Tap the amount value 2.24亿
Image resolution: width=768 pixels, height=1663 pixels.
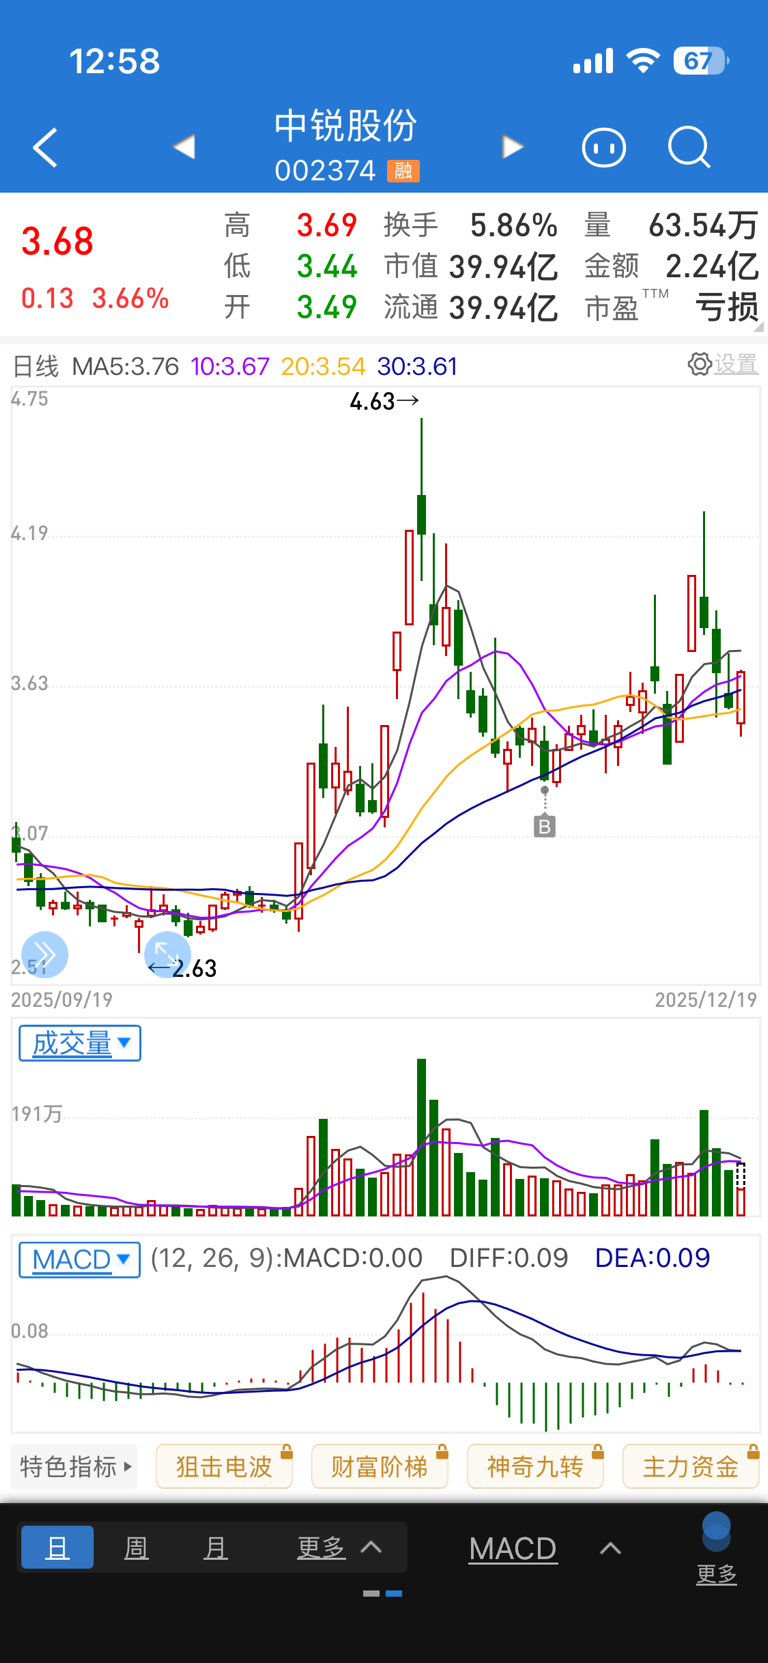click(x=712, y=266)
